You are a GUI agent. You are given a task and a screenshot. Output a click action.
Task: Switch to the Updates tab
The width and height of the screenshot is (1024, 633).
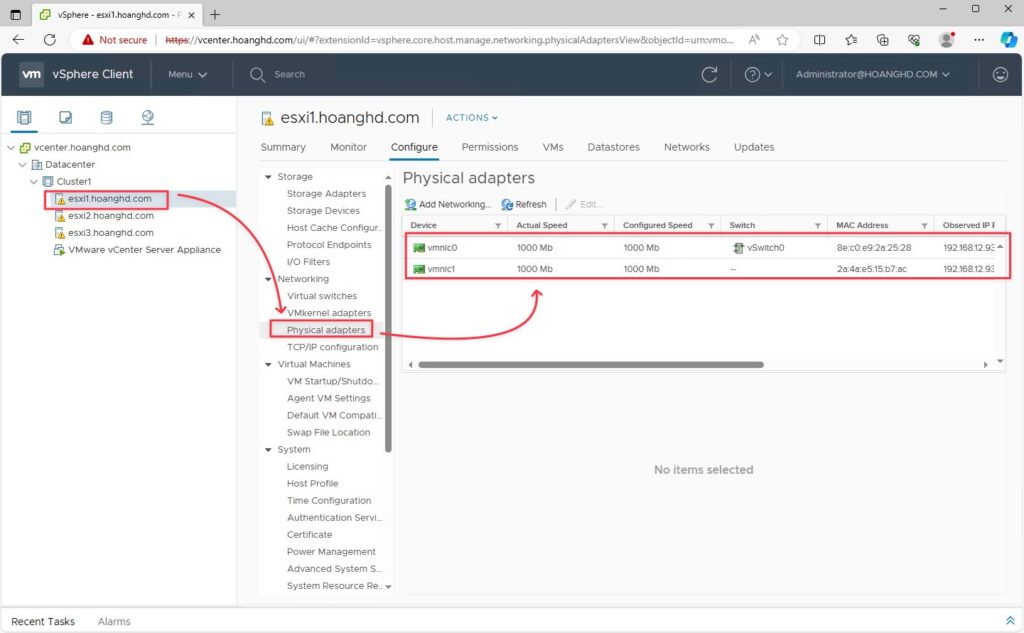[x=754, y=147]
